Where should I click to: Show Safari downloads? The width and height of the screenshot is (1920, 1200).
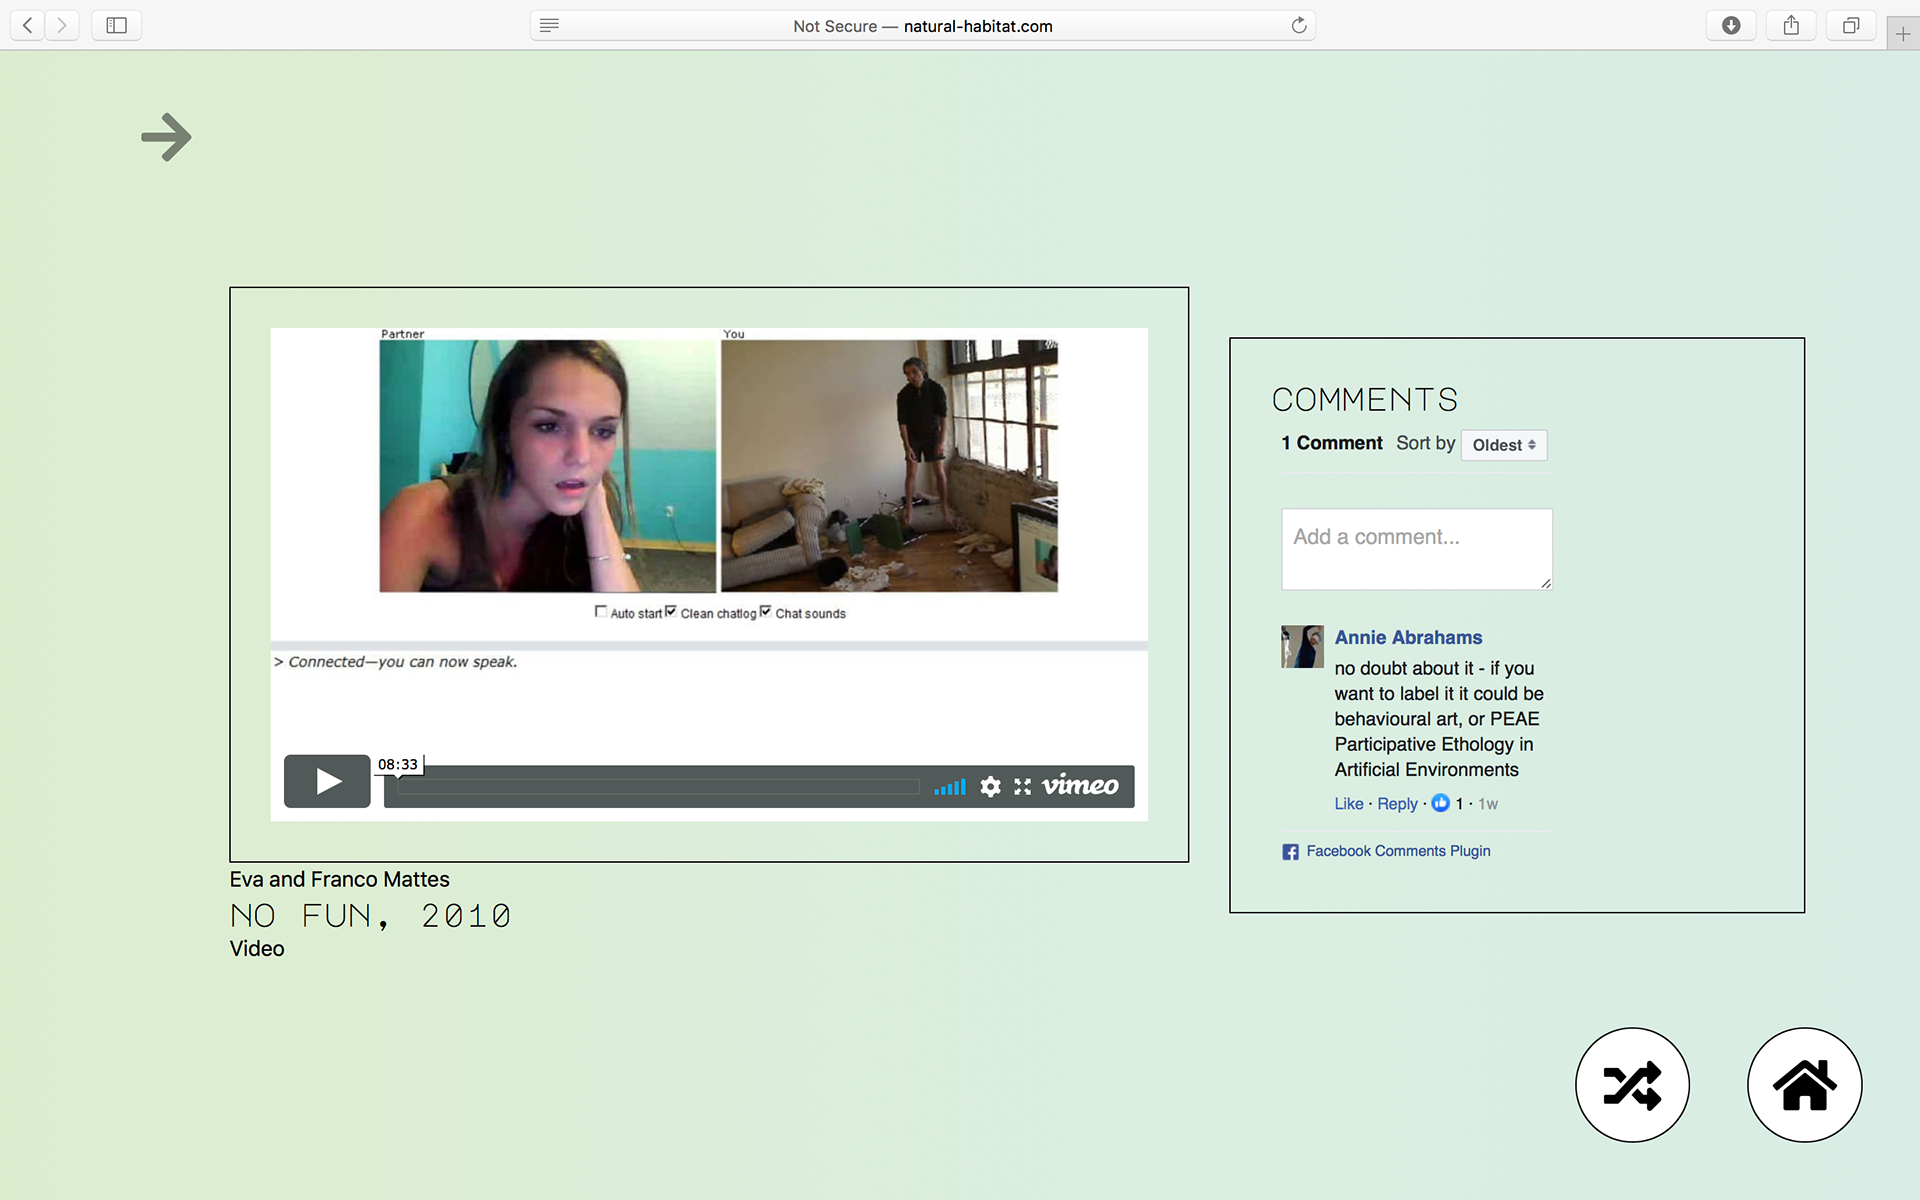tap(1731, 25)
